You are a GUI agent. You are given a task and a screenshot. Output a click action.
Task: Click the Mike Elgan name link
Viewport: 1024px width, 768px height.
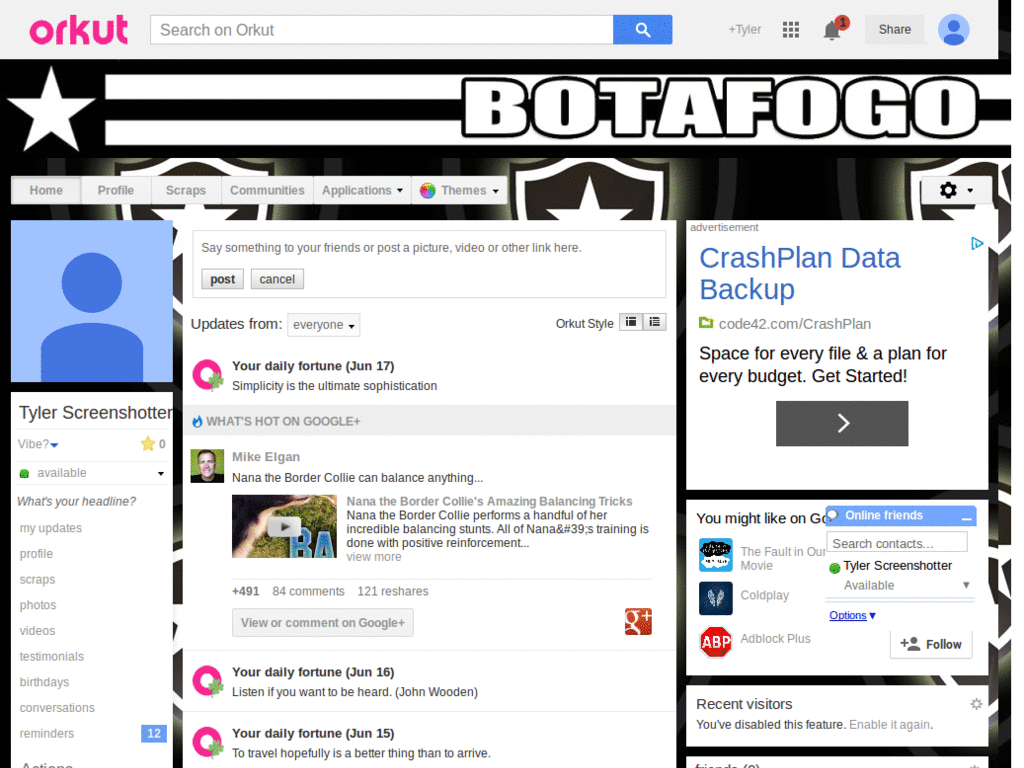(x=266, y=456)
